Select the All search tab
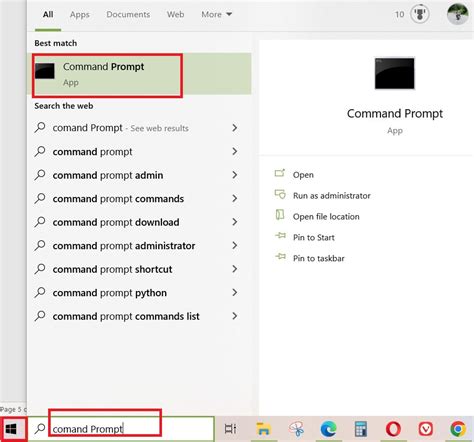The image size is (474, 442). [48, 15]
